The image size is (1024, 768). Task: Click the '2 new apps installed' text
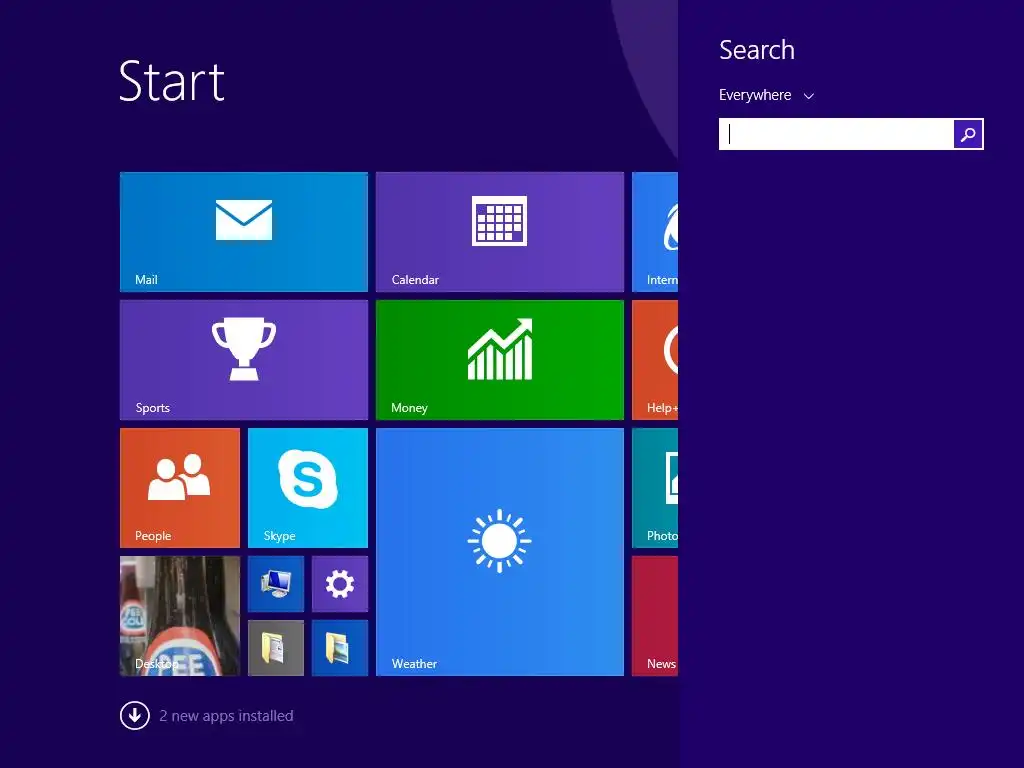(x=226, y=716)
